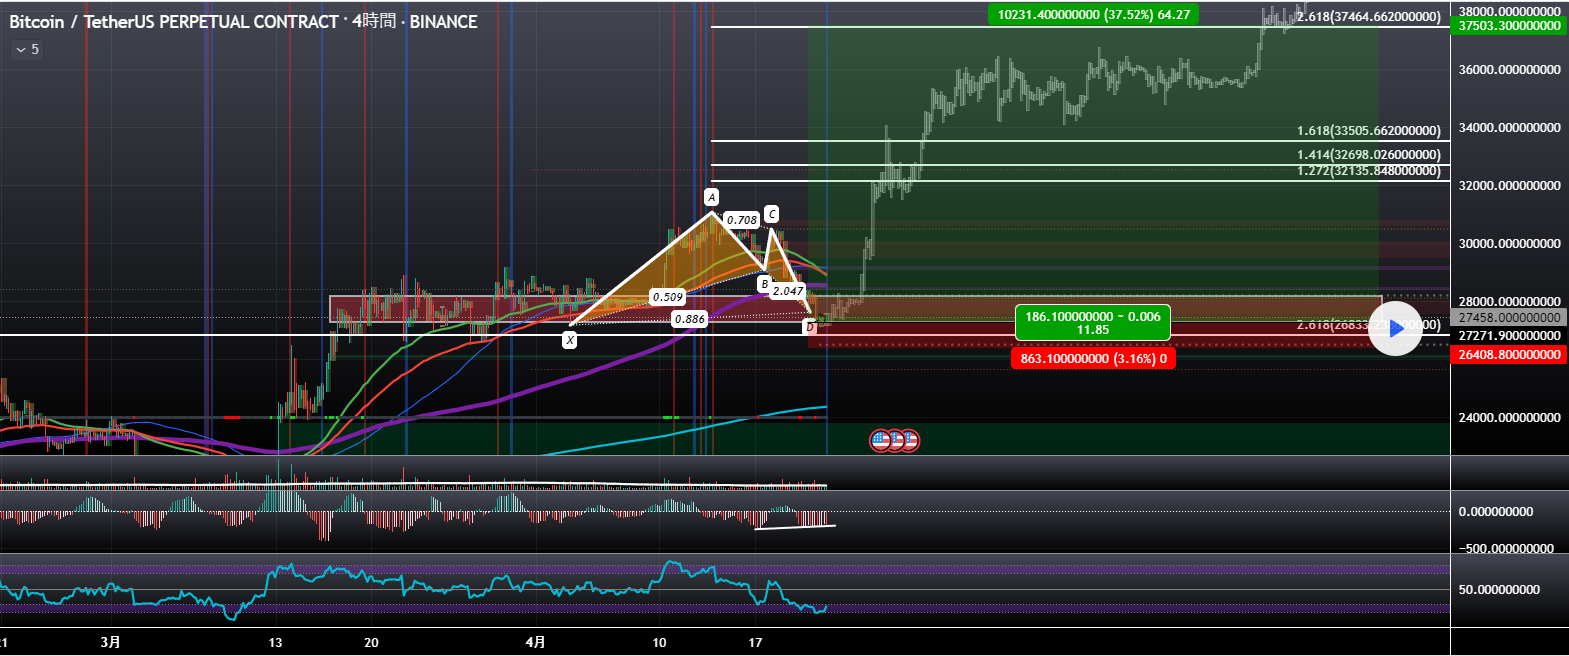Click the 4月 date on time axis
Screen dimensions: 1569x656
(536, 642)
